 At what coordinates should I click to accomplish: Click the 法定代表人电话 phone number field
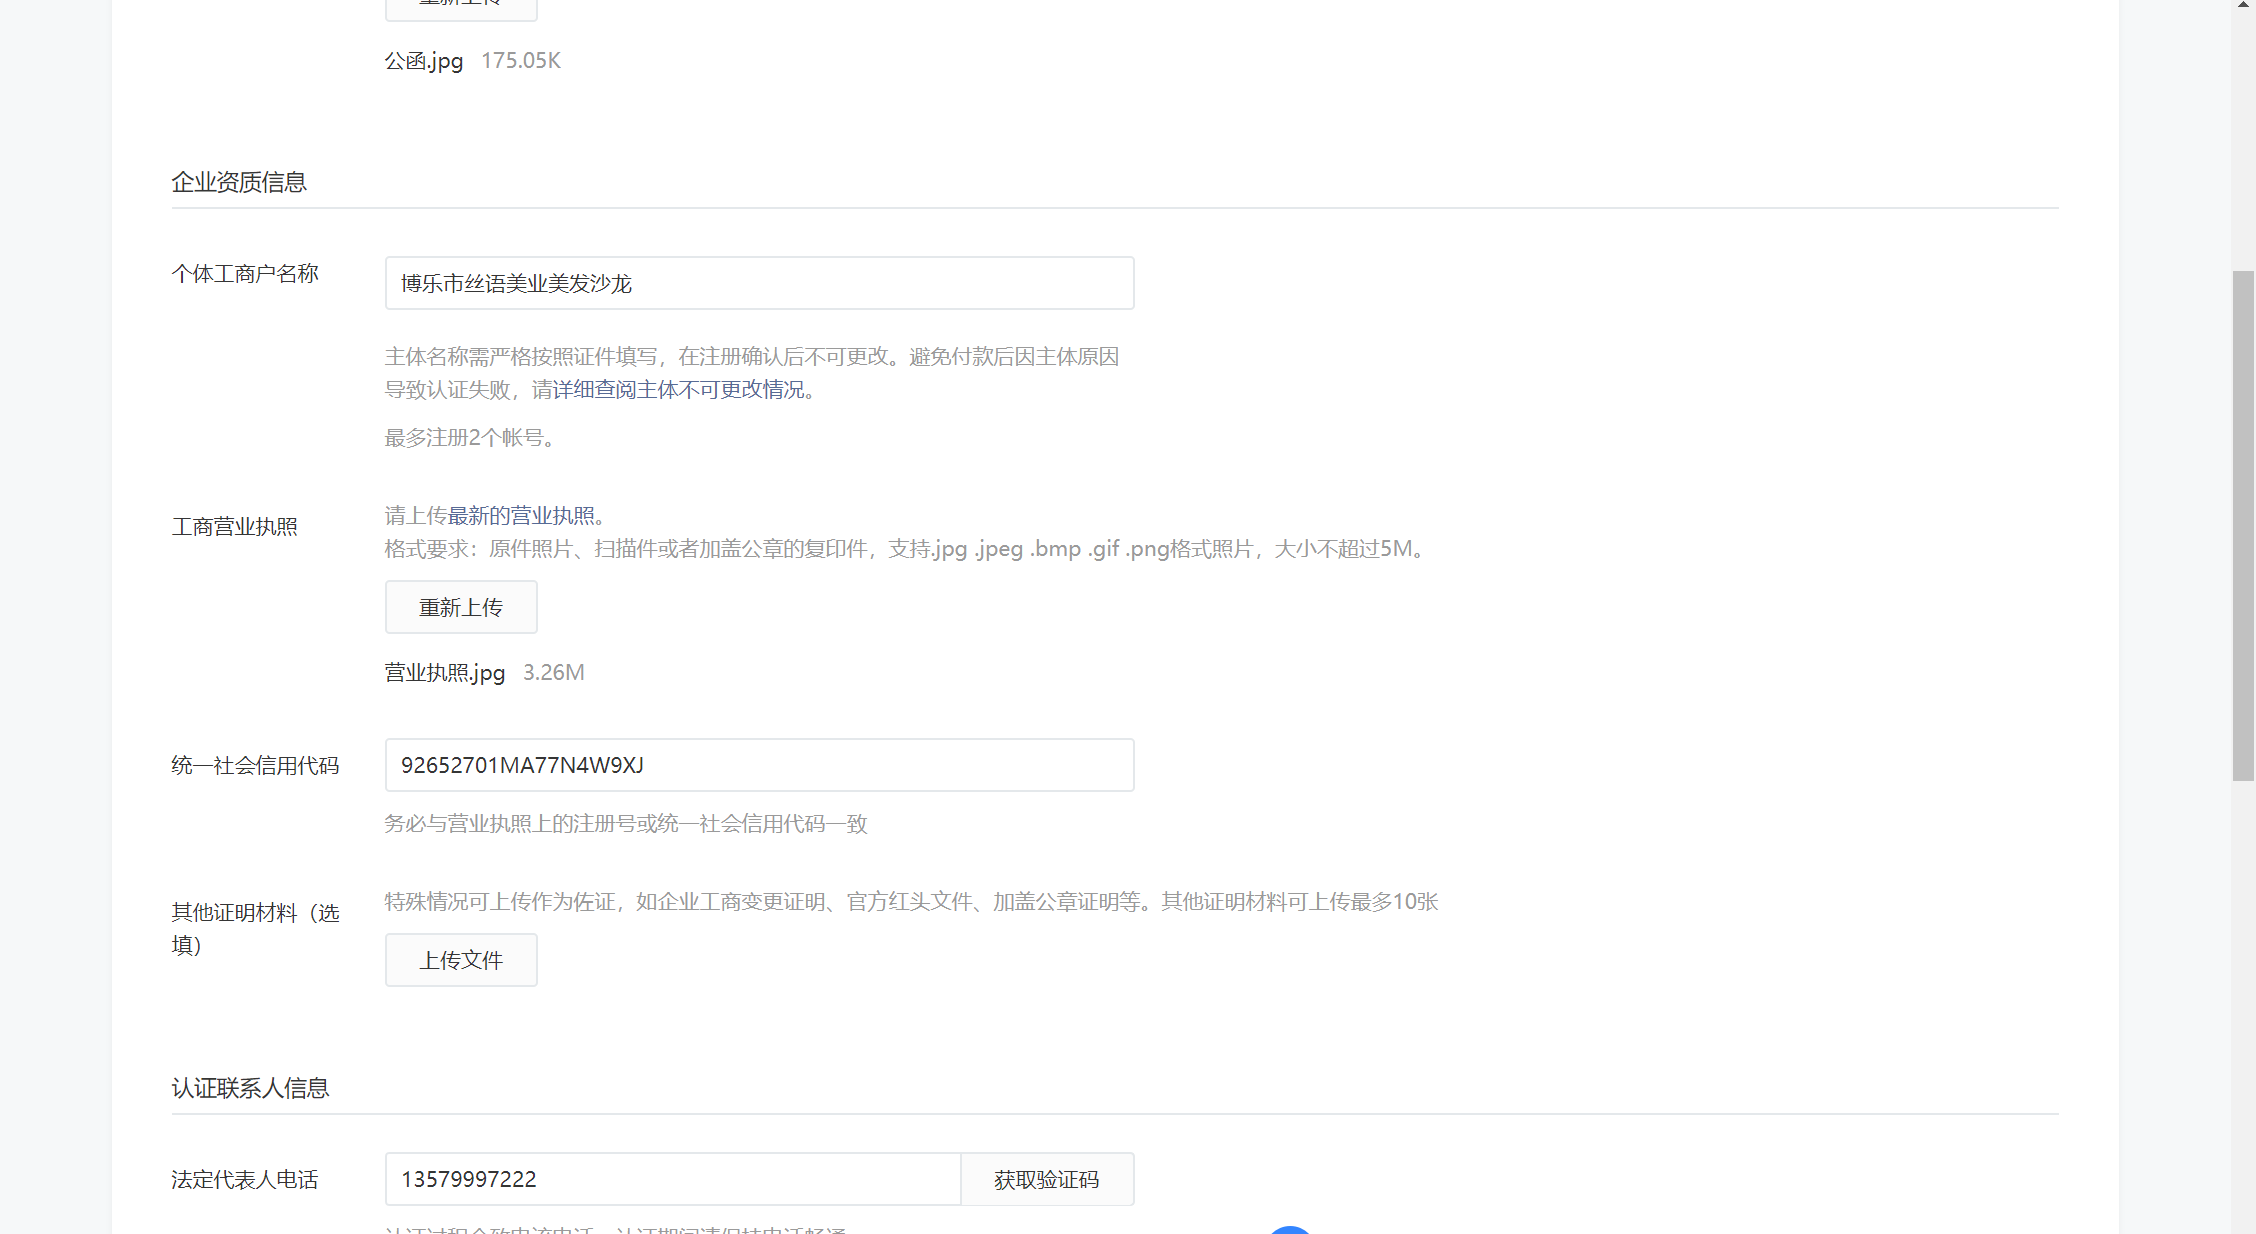(672, 1179)
